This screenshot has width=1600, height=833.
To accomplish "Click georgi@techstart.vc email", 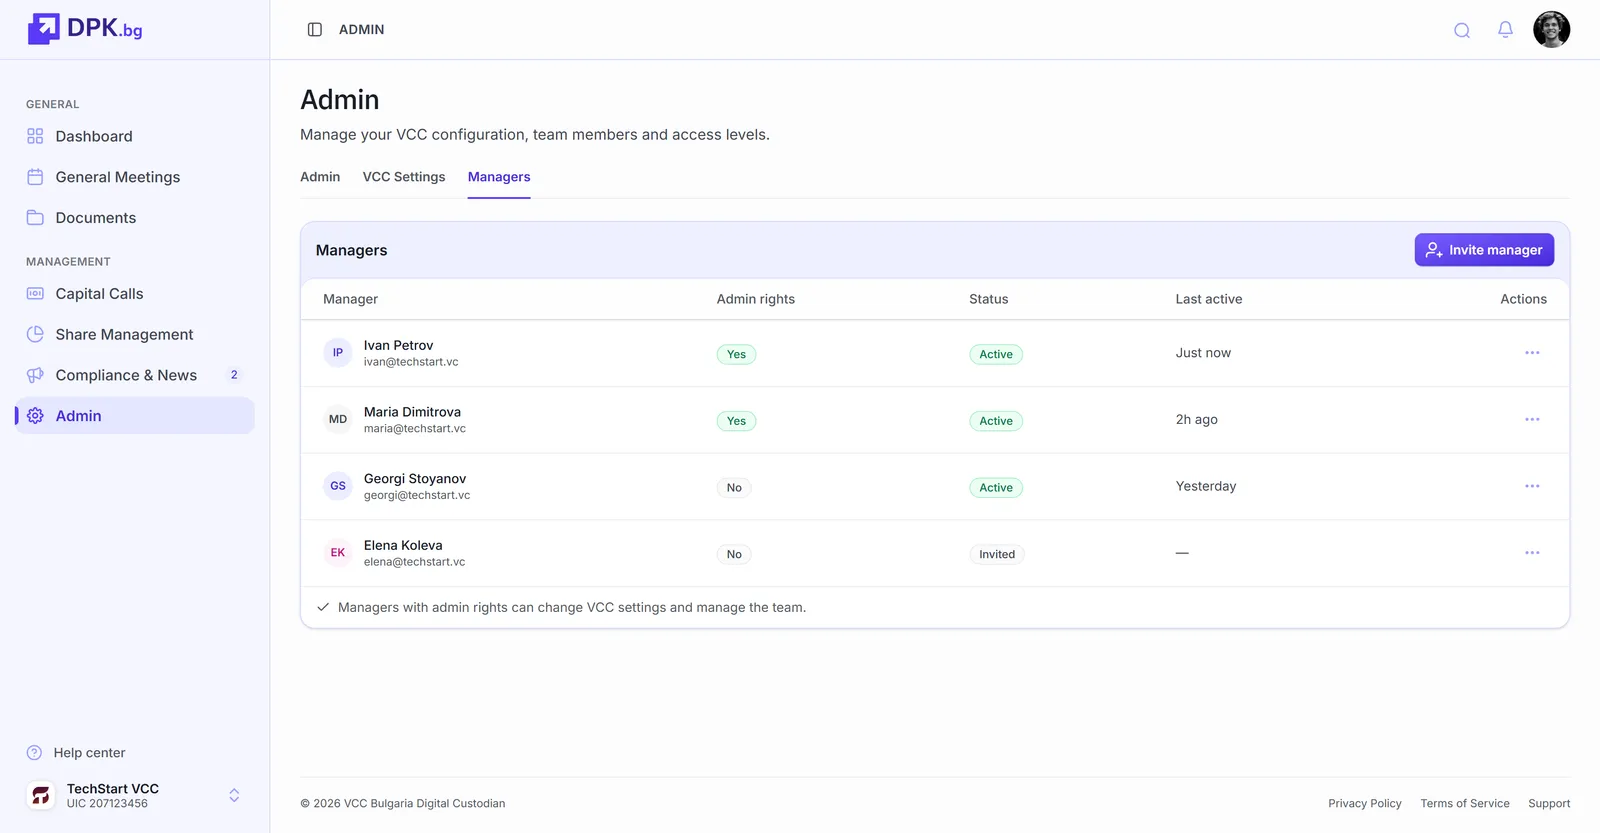I will point(417,495).
